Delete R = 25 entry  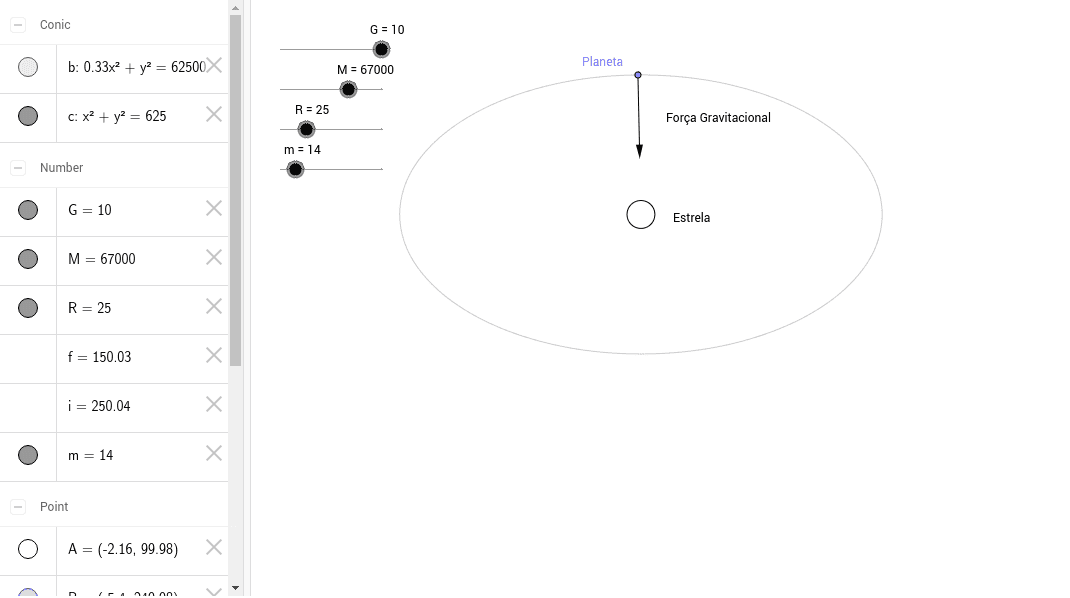pos(214,307)
